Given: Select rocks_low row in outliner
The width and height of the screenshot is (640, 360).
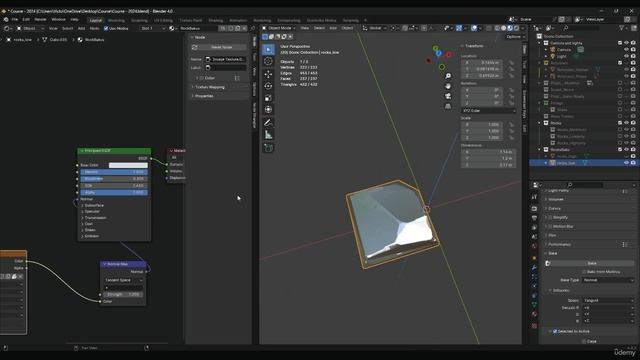Looking at the screenshot, I should click(584, 163).
